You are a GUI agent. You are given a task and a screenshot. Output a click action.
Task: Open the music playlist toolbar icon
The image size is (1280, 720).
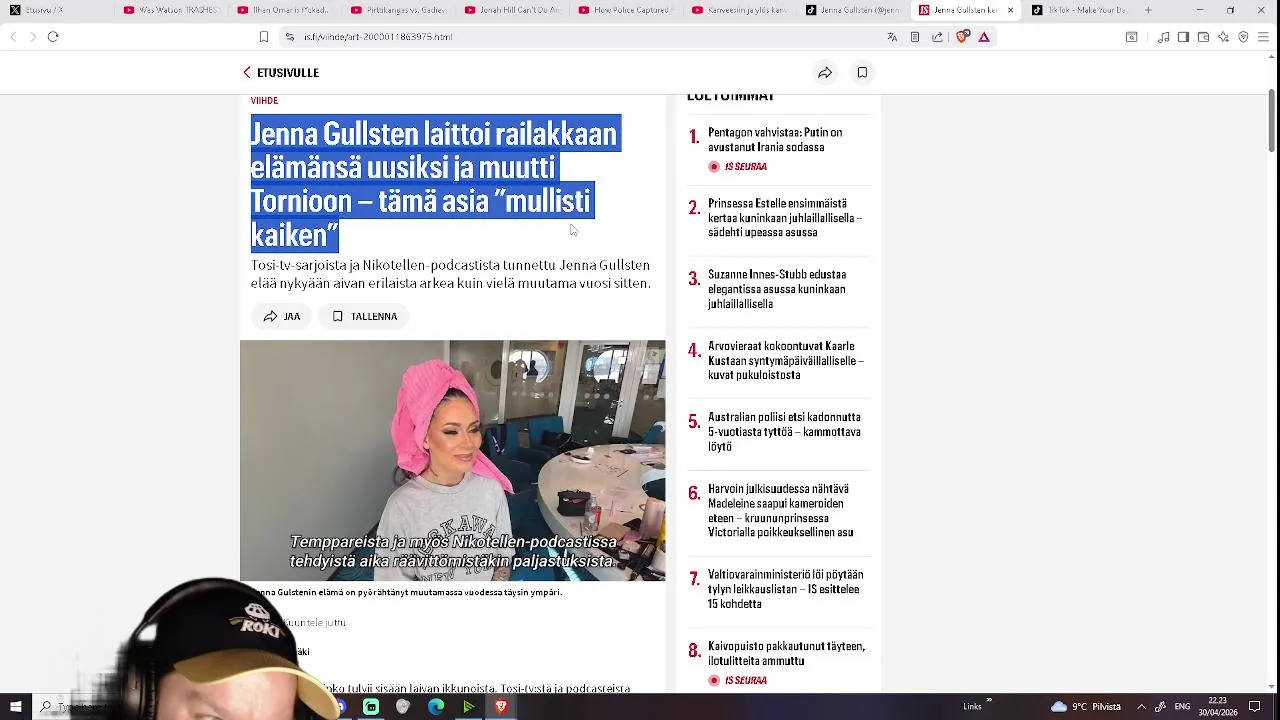(x=1164, y=37)
